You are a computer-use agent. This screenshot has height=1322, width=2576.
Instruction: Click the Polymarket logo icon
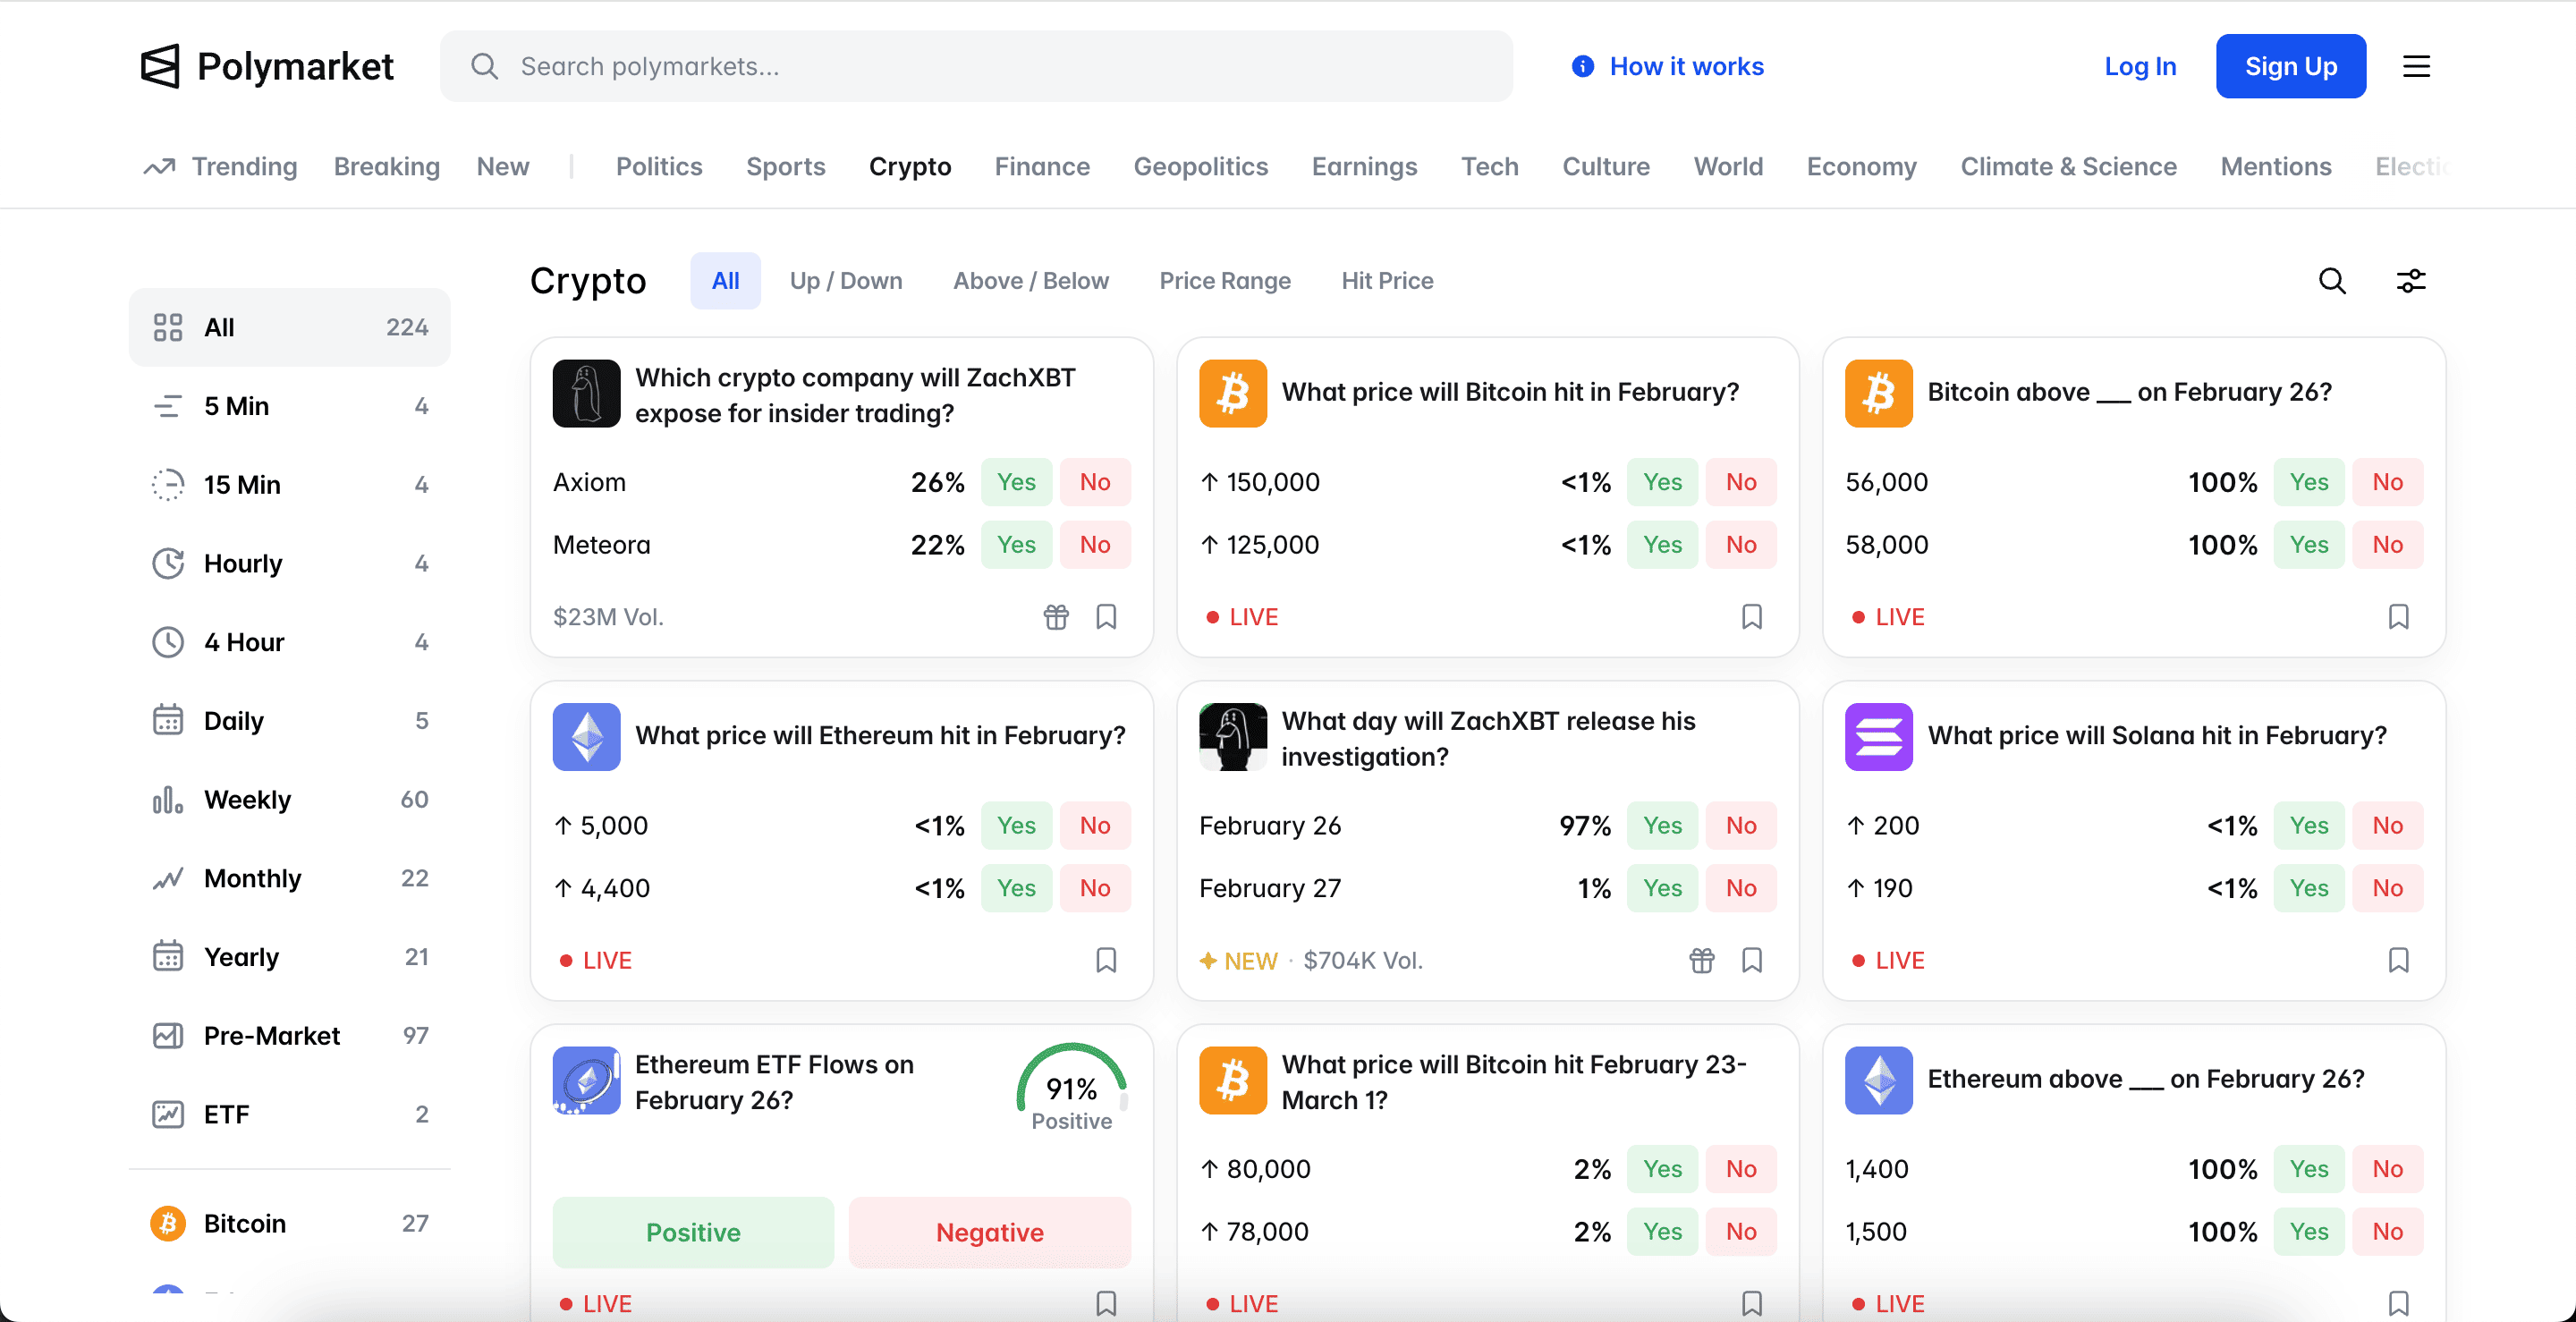coord(160,66)
